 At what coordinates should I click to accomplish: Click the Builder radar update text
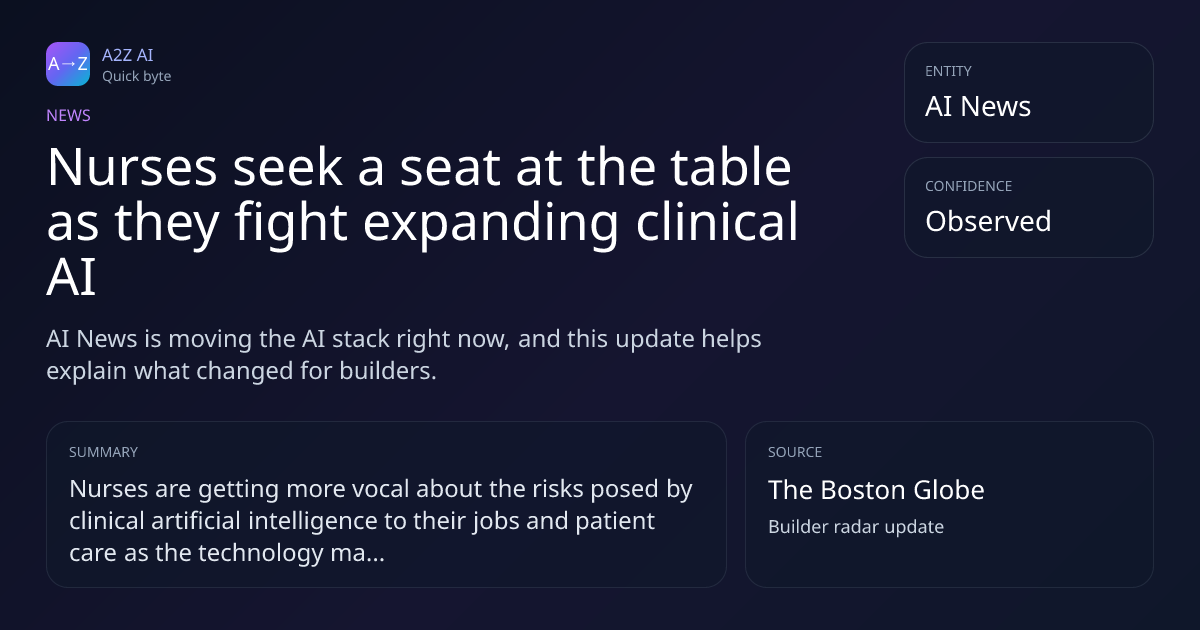(856, 526)
